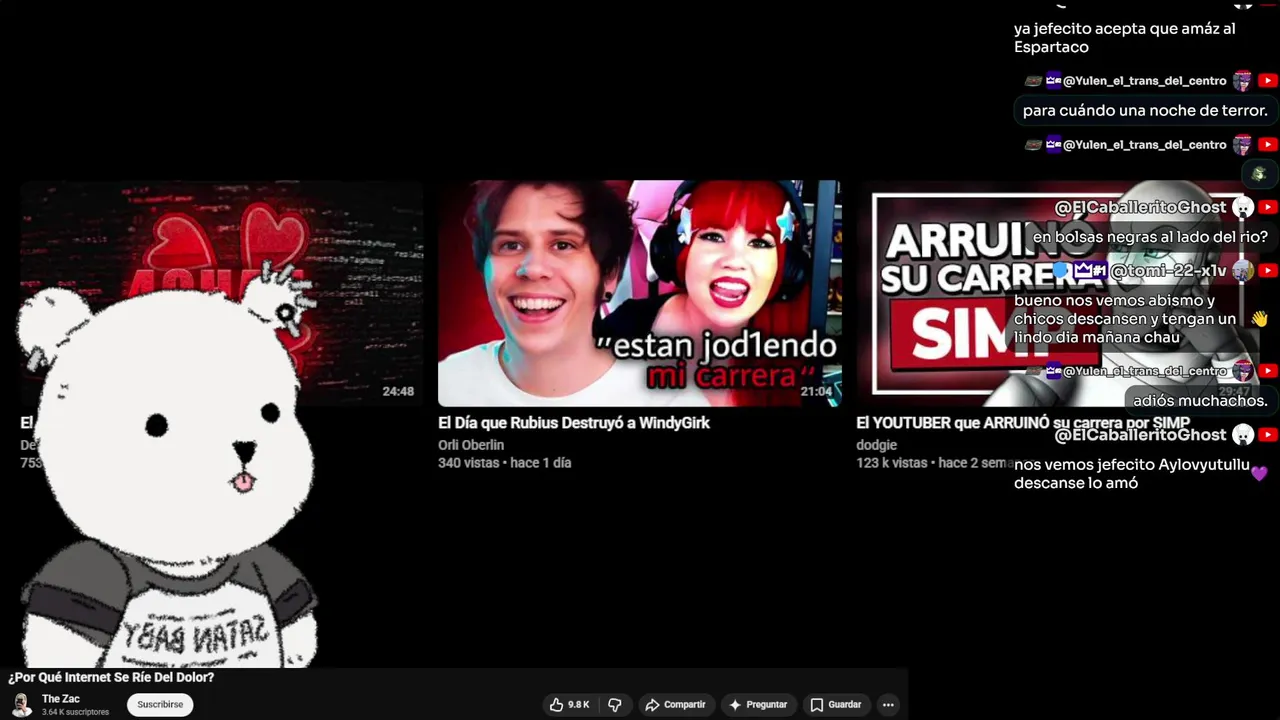Click the chat message 'para cuándo una noche de terror.'
Viewport: 1280px width, 720px height.
pos(1145,111)
